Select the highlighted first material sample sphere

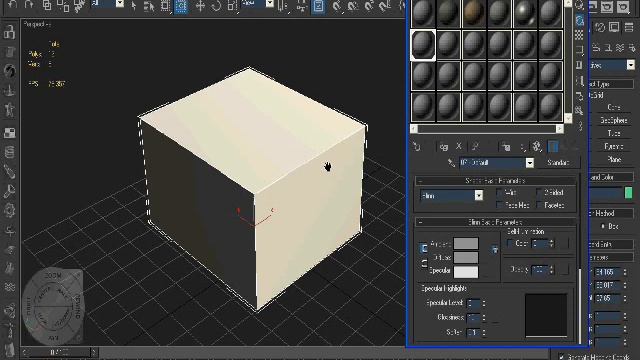pyautogui.click(x=423, y=44)
